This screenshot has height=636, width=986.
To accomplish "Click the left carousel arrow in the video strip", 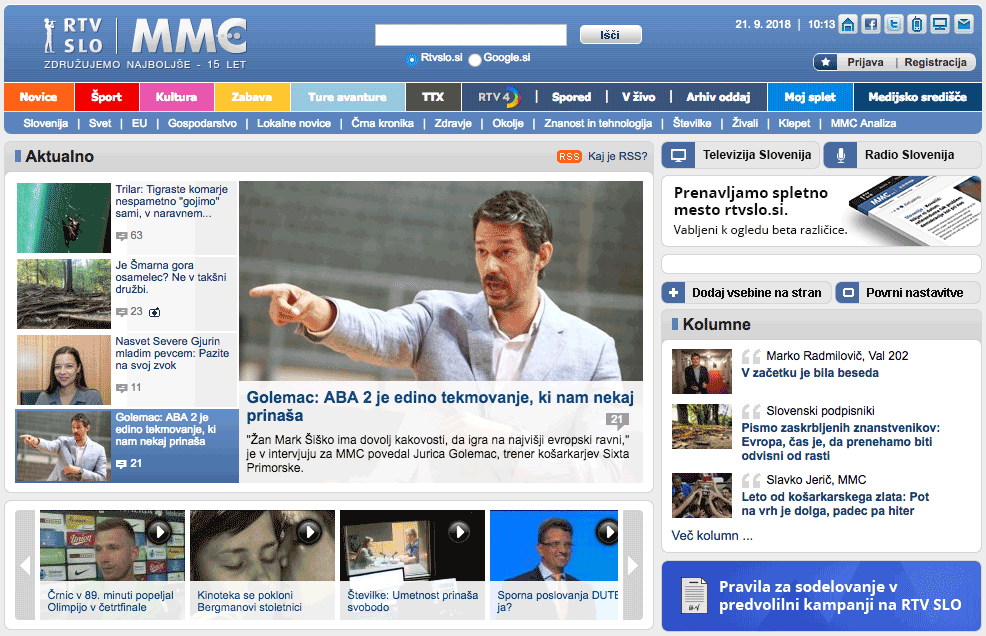I will pyautogui.click(x=25, y=565).
